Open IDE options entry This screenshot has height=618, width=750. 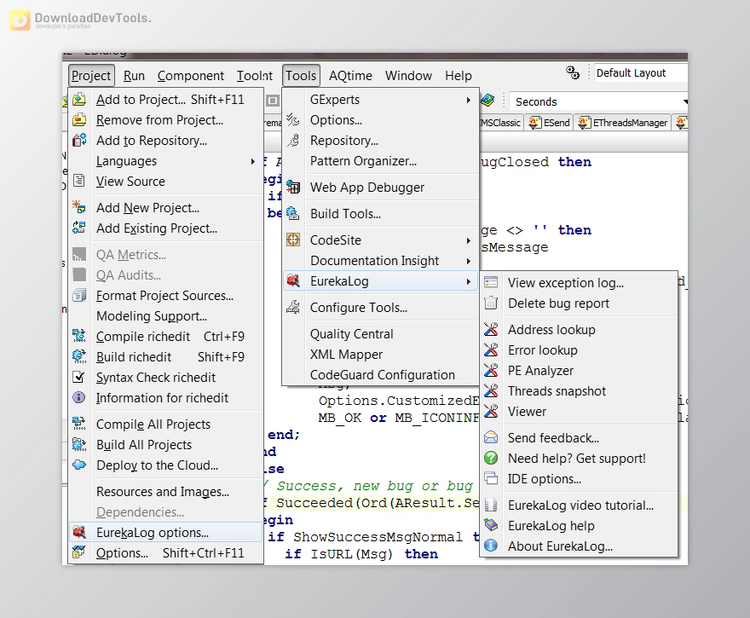coord(579,479)
